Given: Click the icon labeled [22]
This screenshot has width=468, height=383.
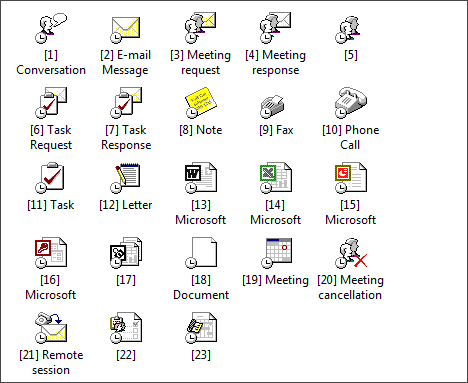Looking at the screenshot, I should 126,328.
